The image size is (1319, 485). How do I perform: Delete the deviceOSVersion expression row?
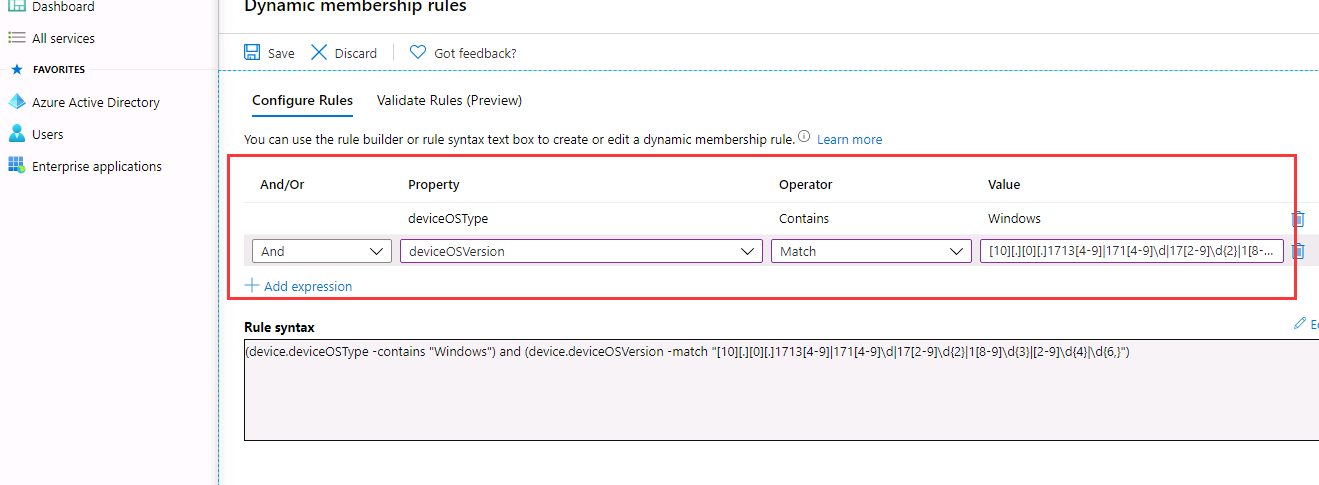(1298, 252)
